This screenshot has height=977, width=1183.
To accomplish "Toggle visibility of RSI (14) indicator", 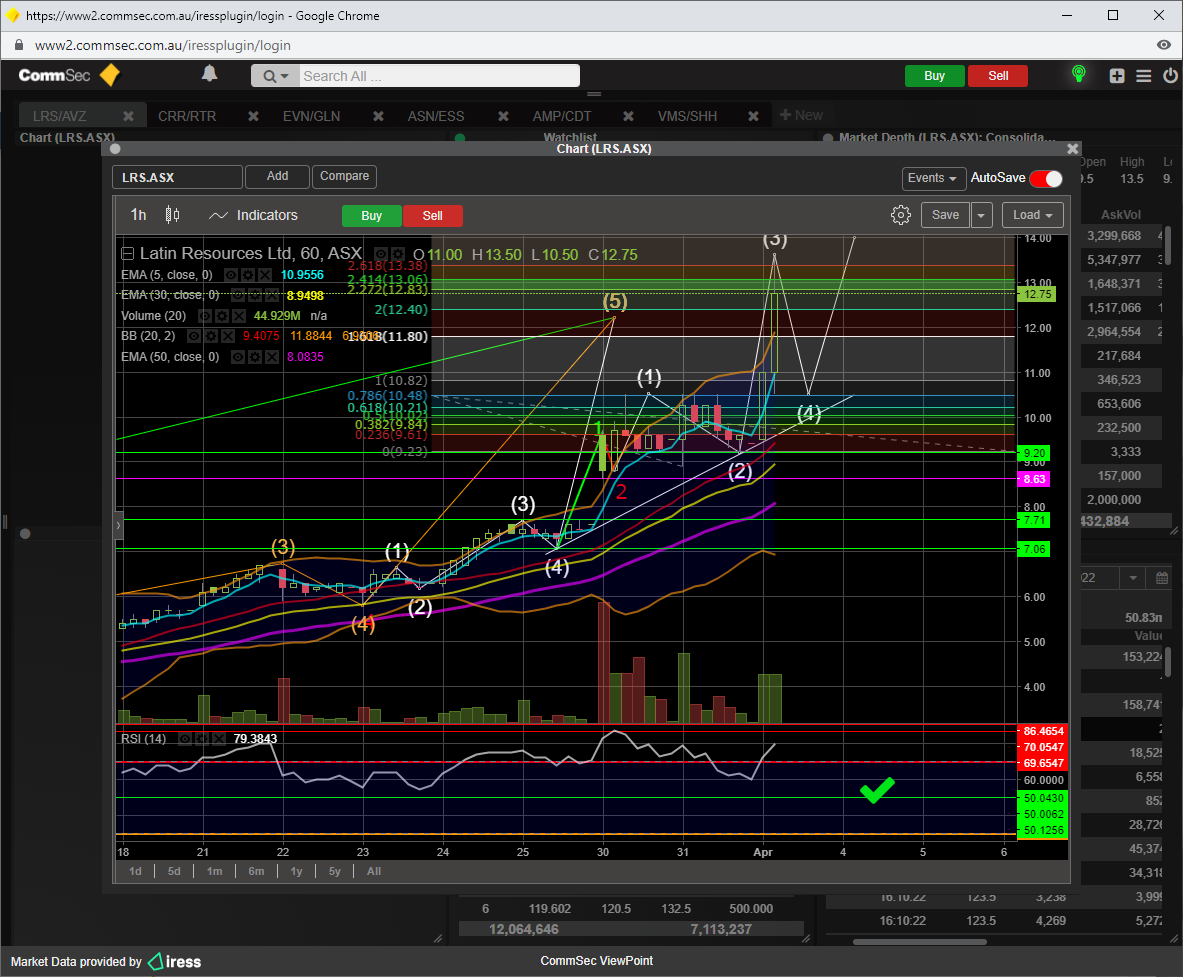I will tap(184, 739).
